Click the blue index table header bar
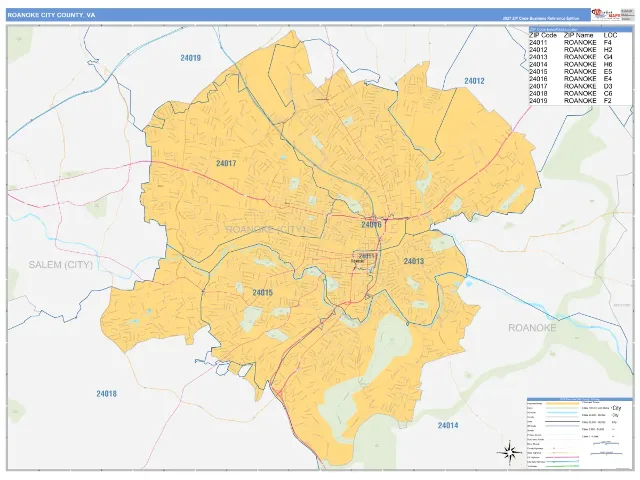 point(580,29)
